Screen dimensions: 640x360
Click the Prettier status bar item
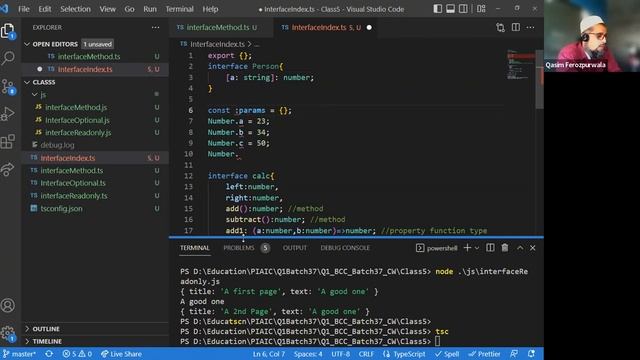(484, 354)
